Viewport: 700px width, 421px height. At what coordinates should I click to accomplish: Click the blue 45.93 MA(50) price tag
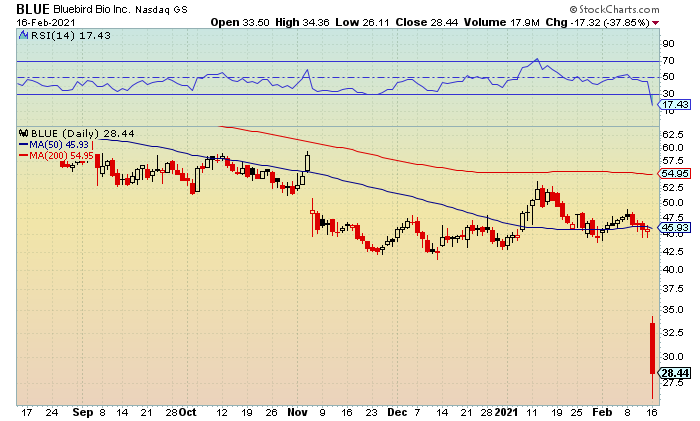(x=675, y=227)
